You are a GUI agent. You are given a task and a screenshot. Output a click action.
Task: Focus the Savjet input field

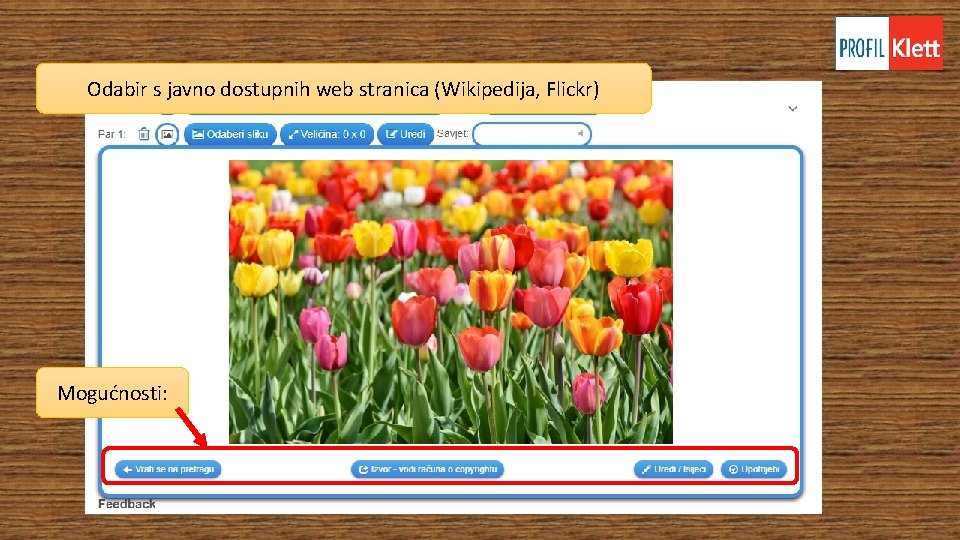[x=532, y=134]
